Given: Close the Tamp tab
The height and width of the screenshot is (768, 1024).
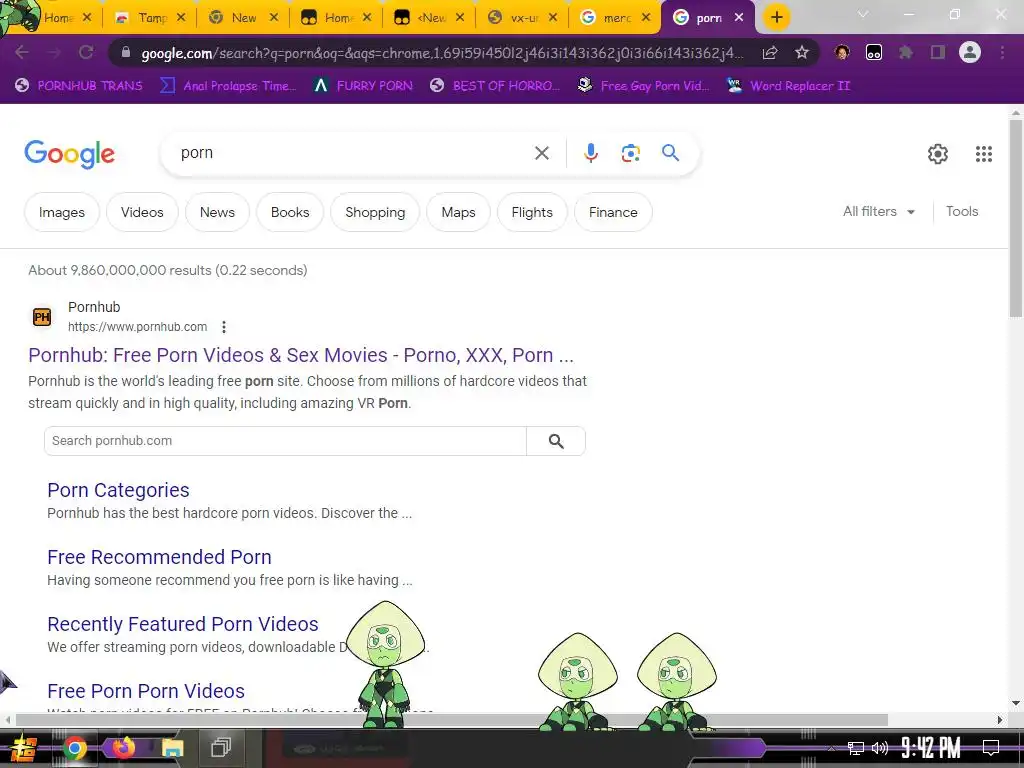Looking at the screenshot, I should 181,18.
